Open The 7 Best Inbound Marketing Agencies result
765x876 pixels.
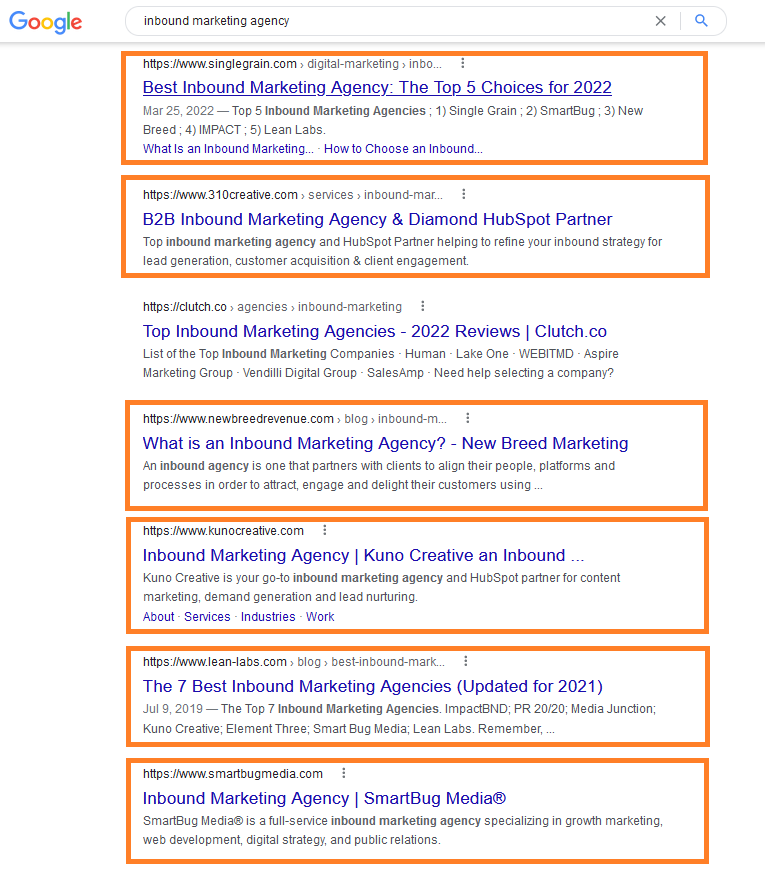[x=373, y=686]
